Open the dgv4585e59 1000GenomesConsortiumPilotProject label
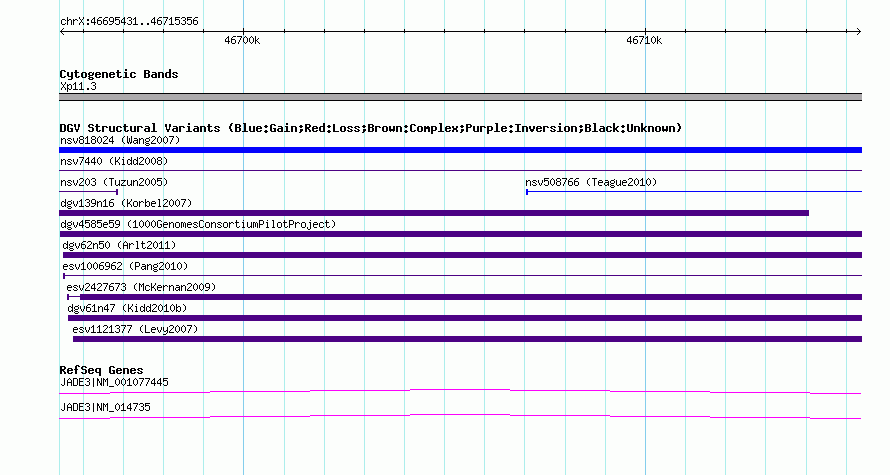Viewport: 890px width, 475px height. (x=198, y=224)
